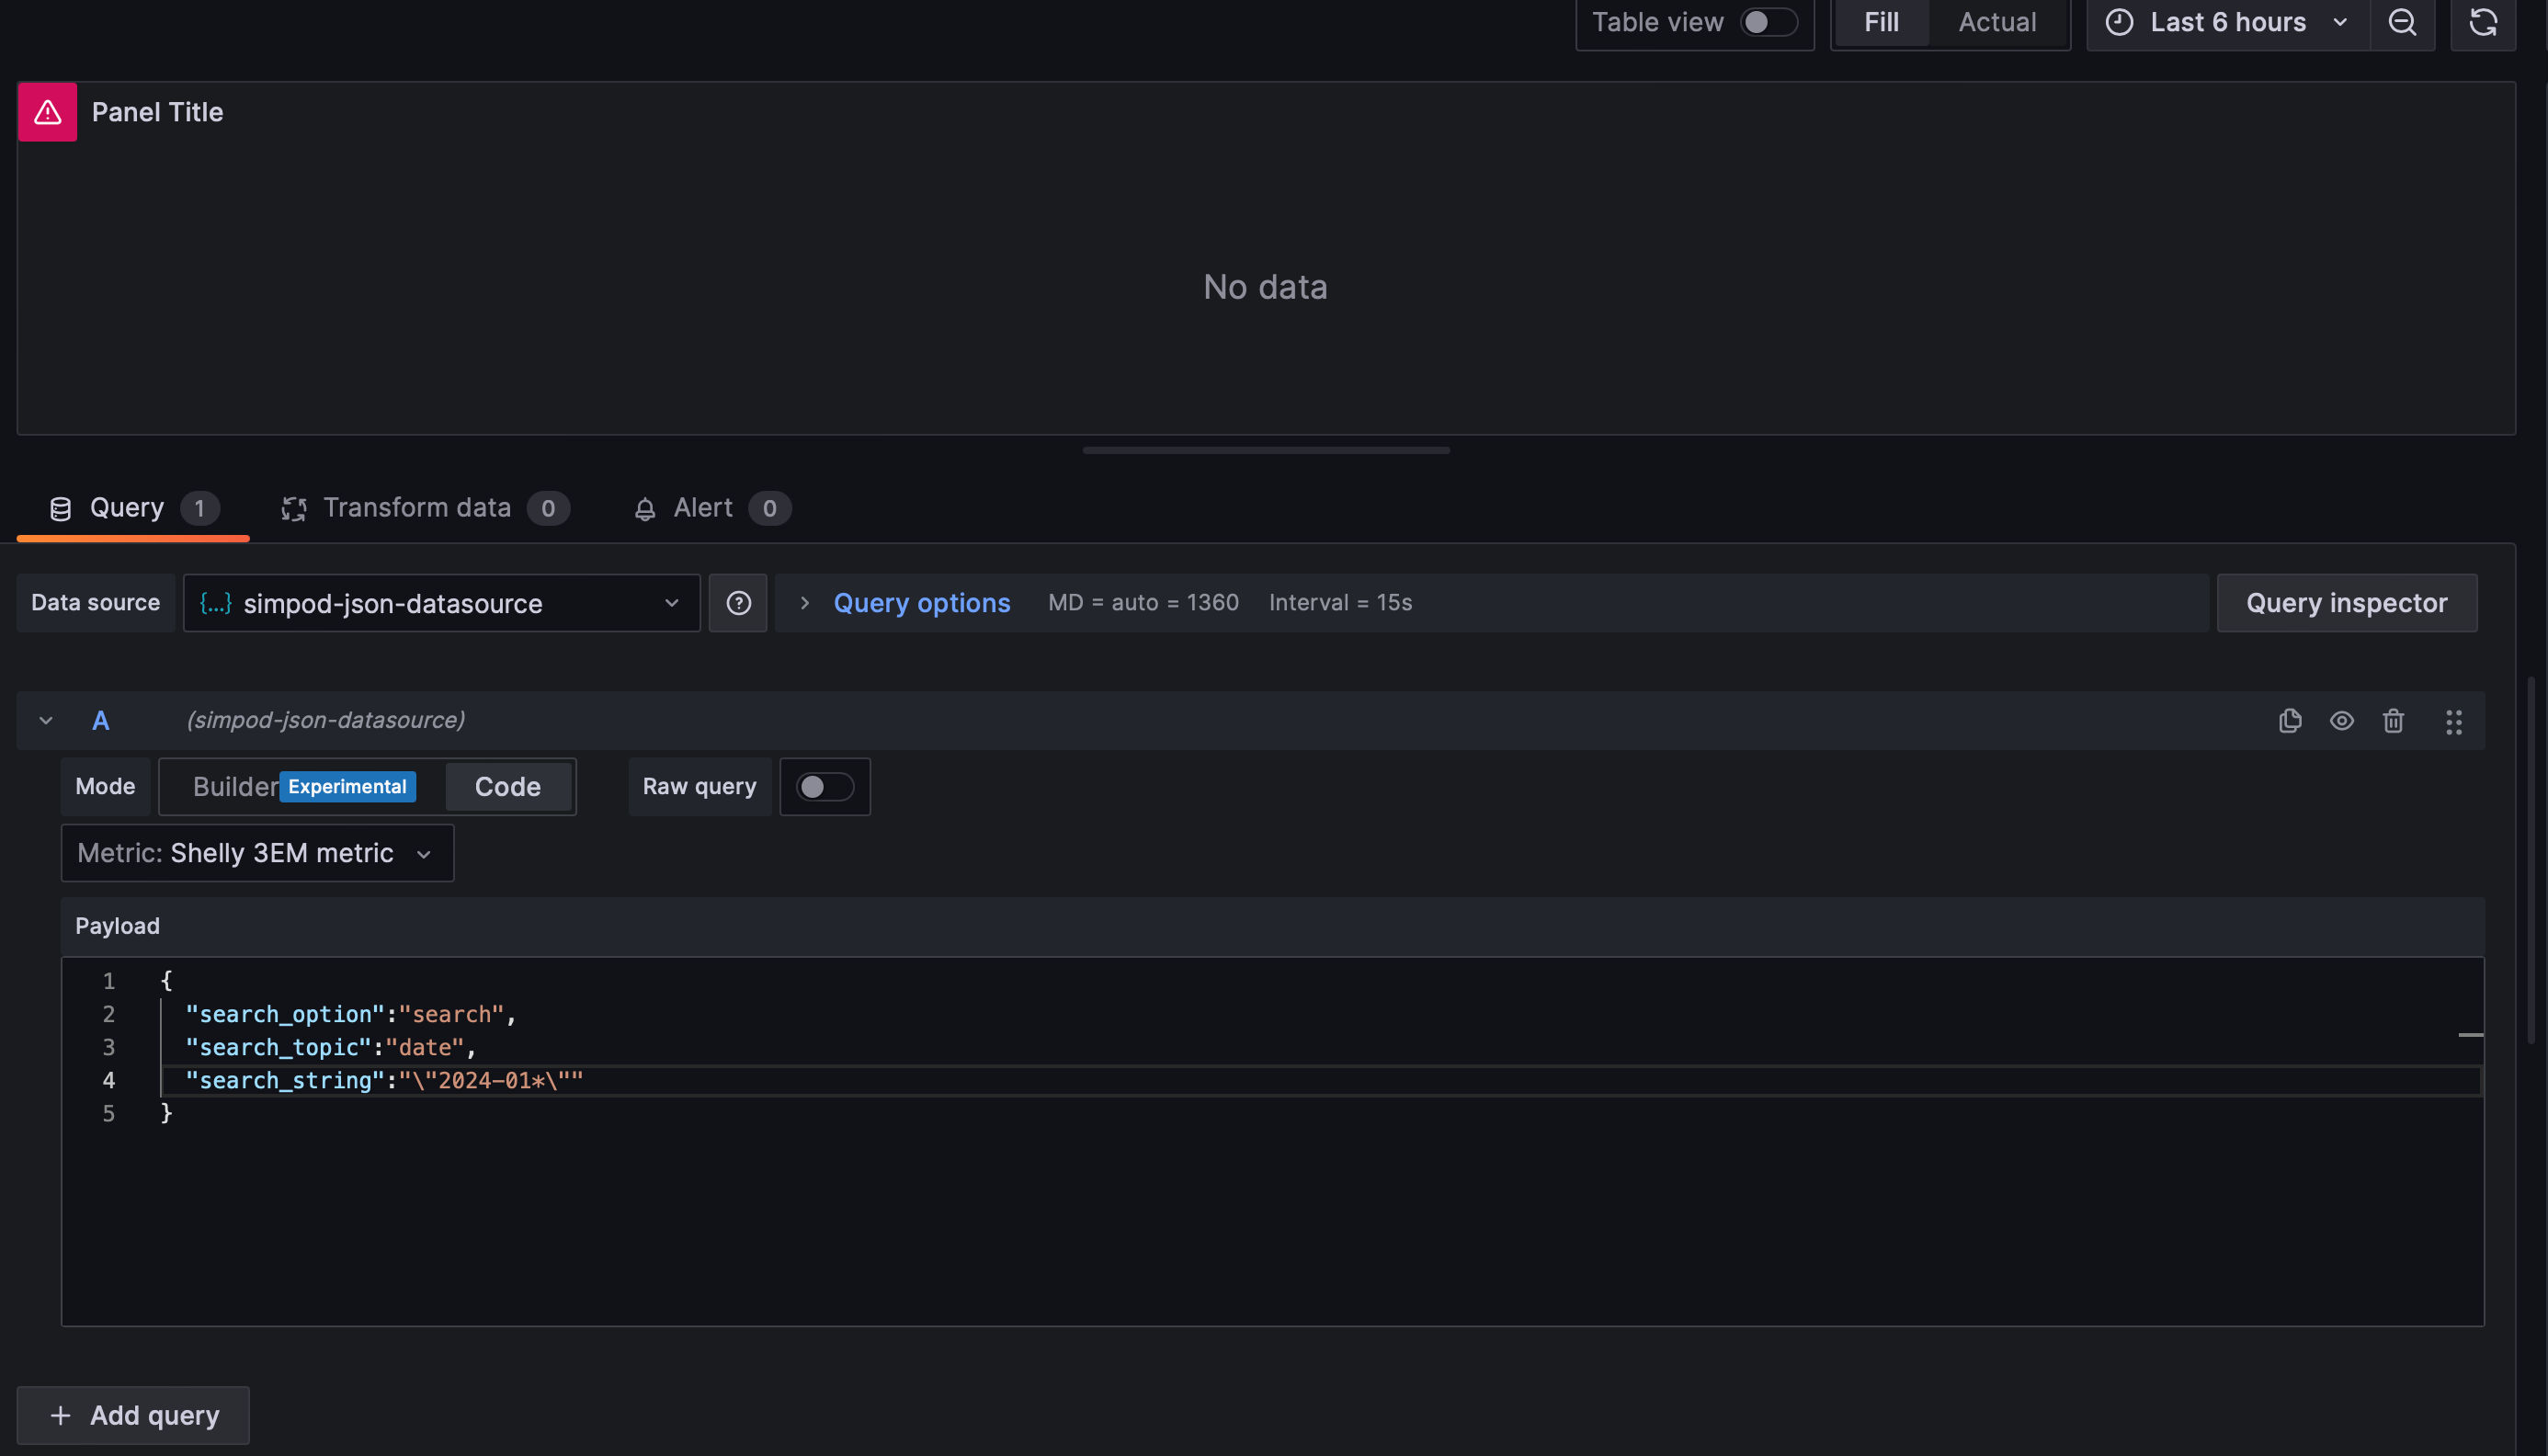
Task: Open the Metric Shelly 3EM dropdown
Action: coord(257,853)
